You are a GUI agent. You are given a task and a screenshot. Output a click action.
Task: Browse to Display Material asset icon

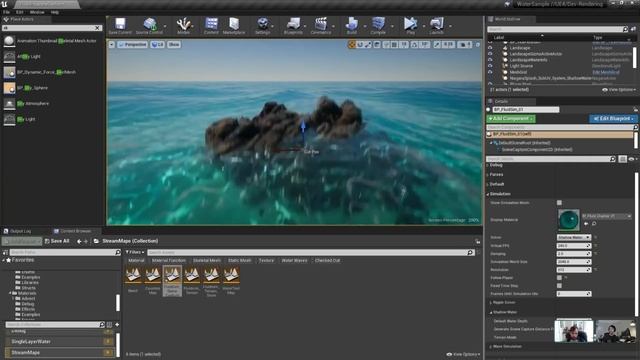(x=594, y=224)
